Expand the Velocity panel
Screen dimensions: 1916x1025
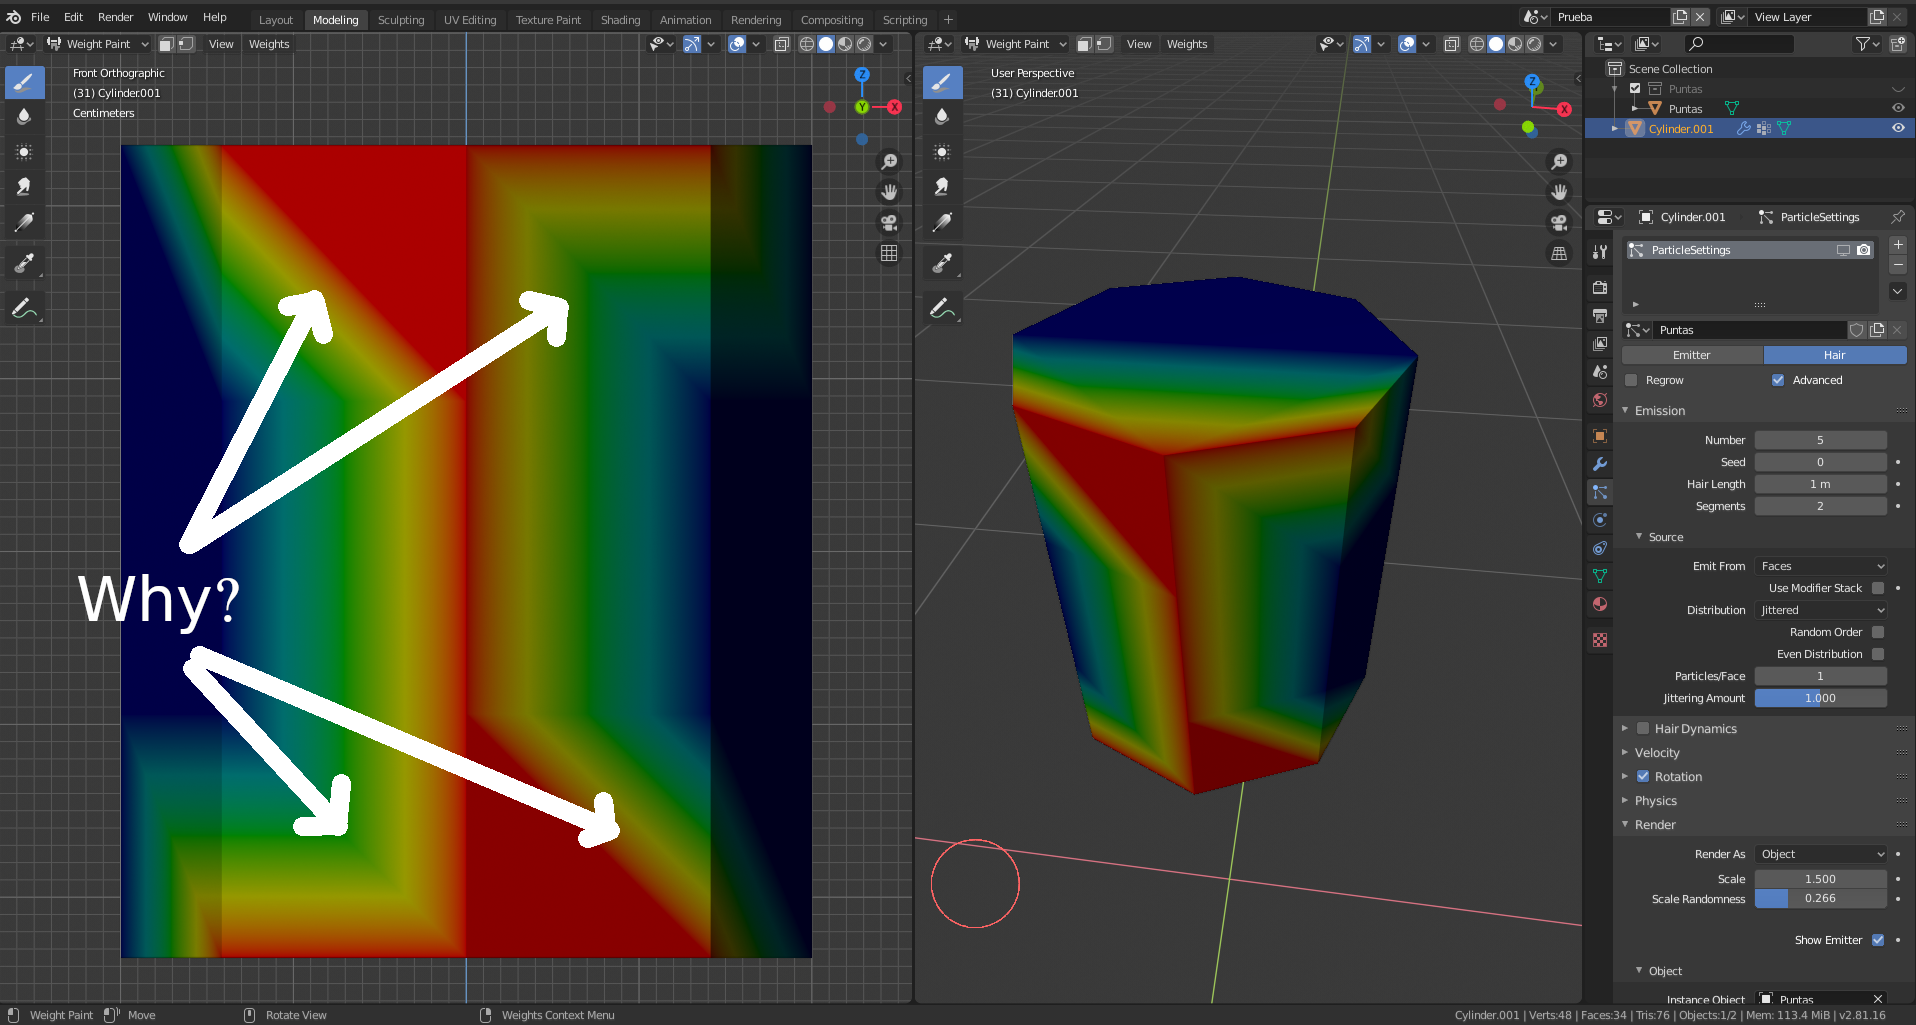[x=1657, y=753]
